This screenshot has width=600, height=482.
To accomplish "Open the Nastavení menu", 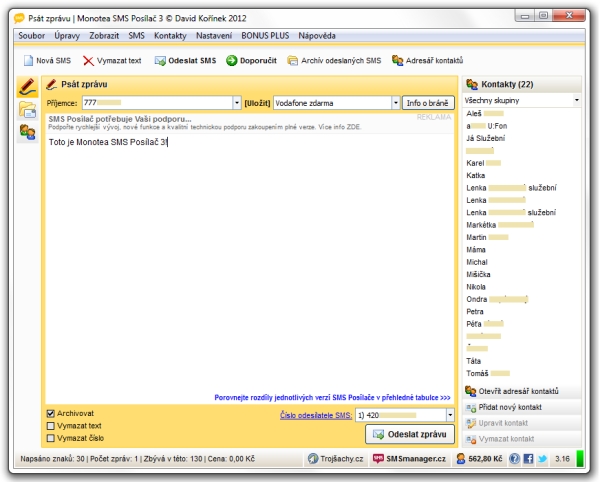I will click(x=214, y=36).
